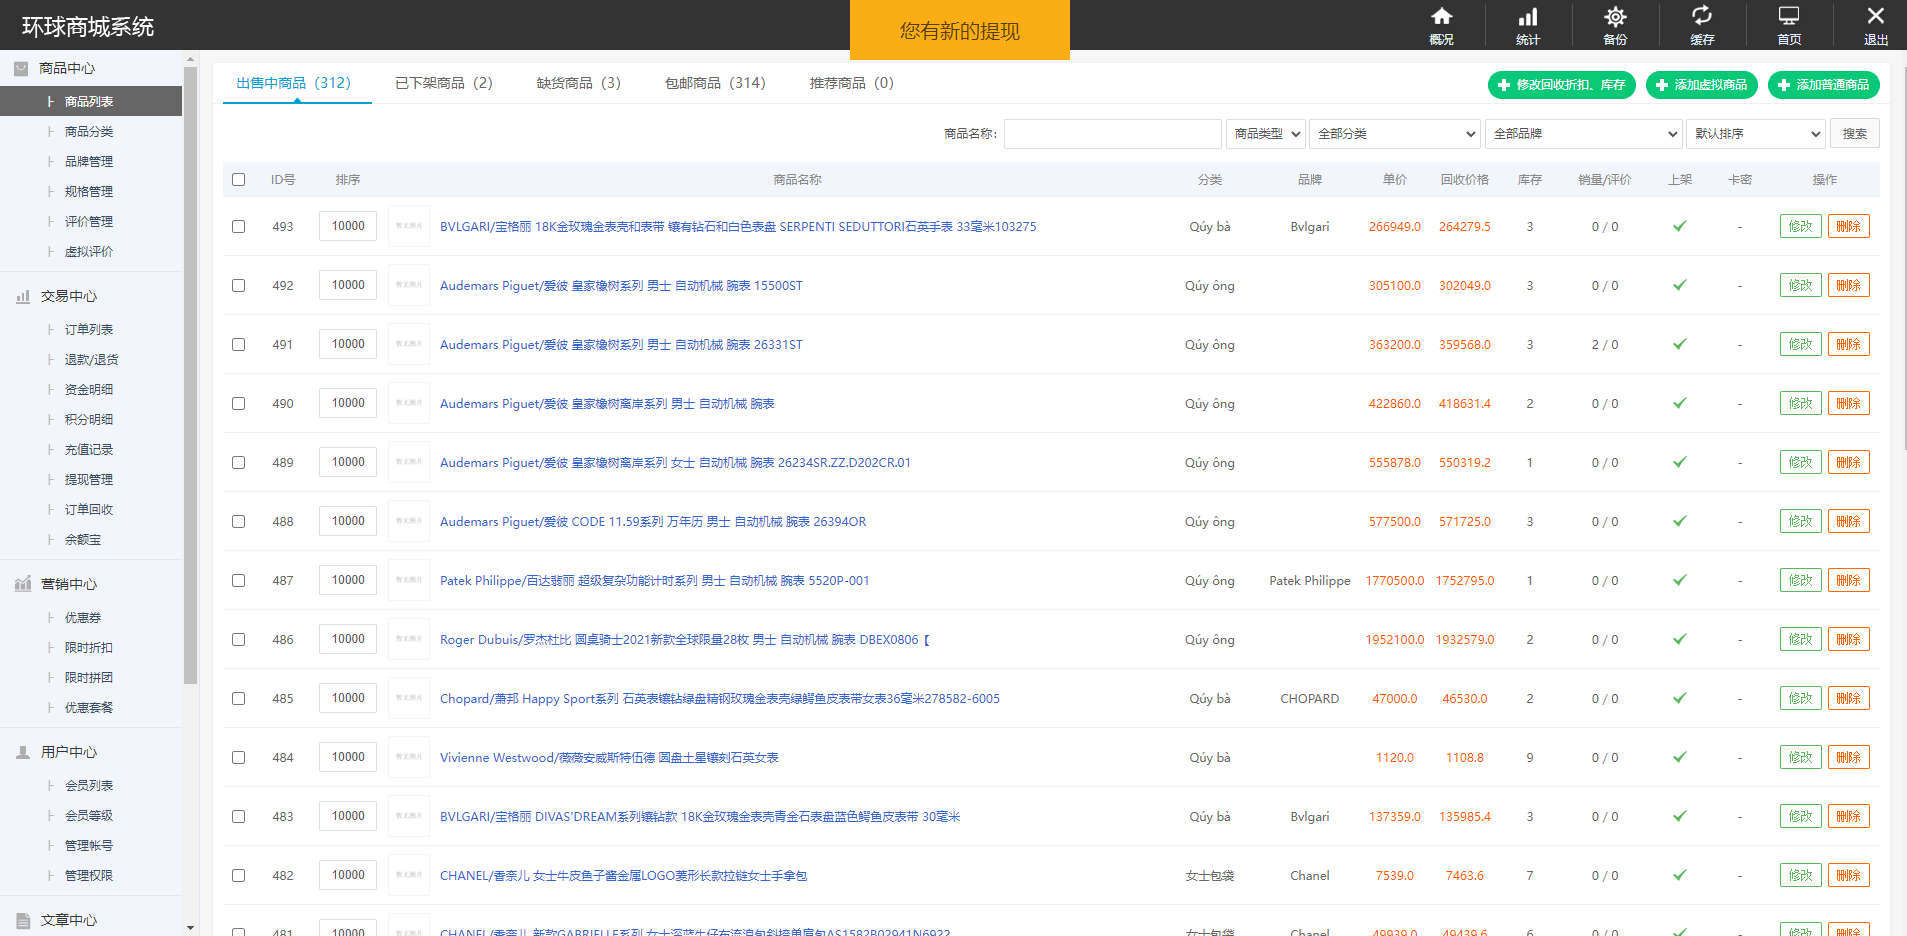The image size is (1907, 936).
Task: Click the 缓存 cache refresh icon
Action: pos(1702,16)
